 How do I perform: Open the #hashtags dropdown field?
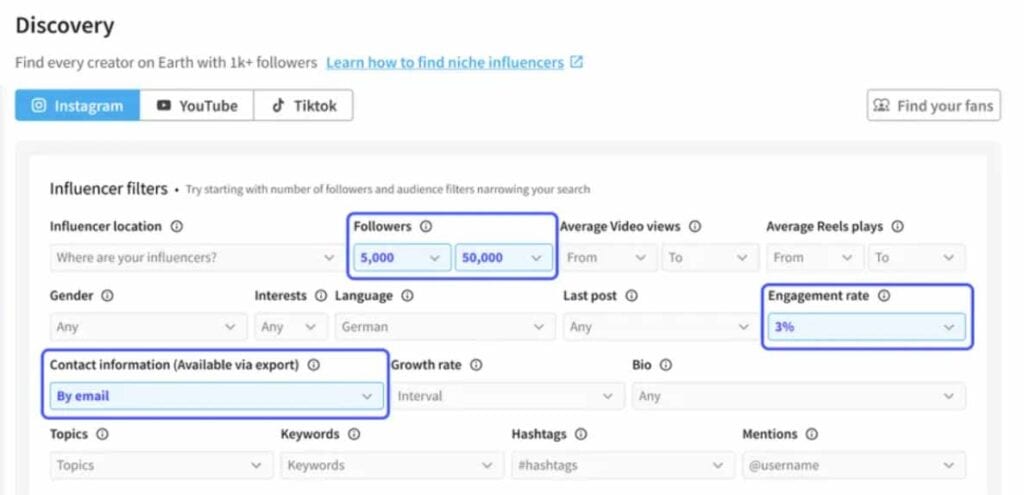(624, 465)
